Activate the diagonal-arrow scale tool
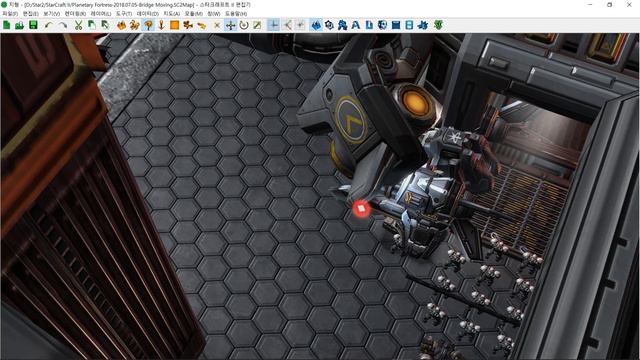 point(257,25)
